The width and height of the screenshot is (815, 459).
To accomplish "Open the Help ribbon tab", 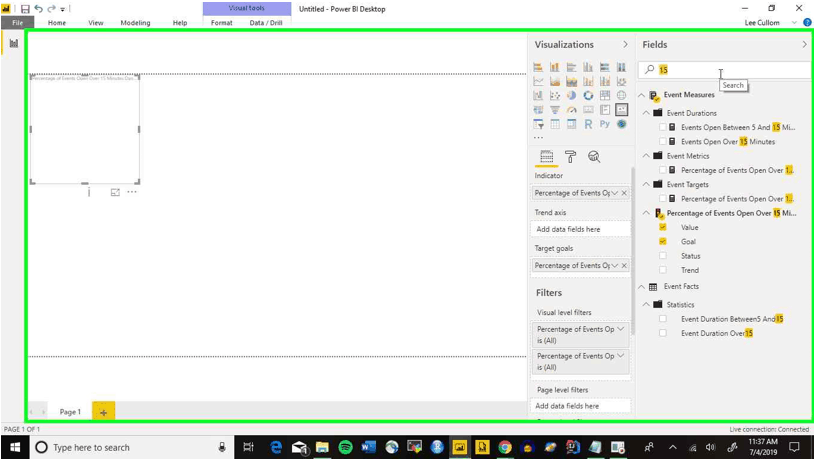I will tap(180, 23).
